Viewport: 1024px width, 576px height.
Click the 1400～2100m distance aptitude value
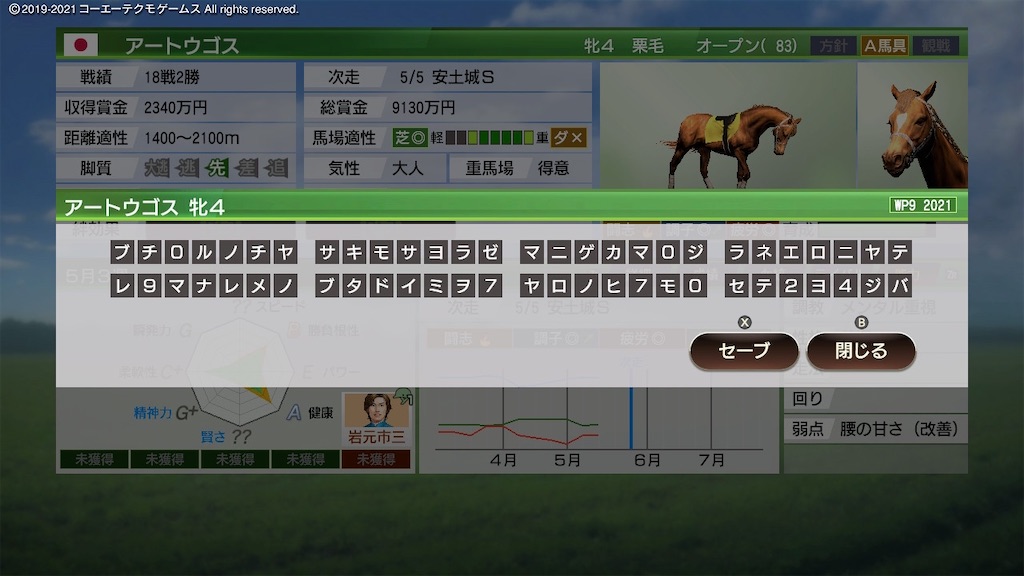(191, 138)
